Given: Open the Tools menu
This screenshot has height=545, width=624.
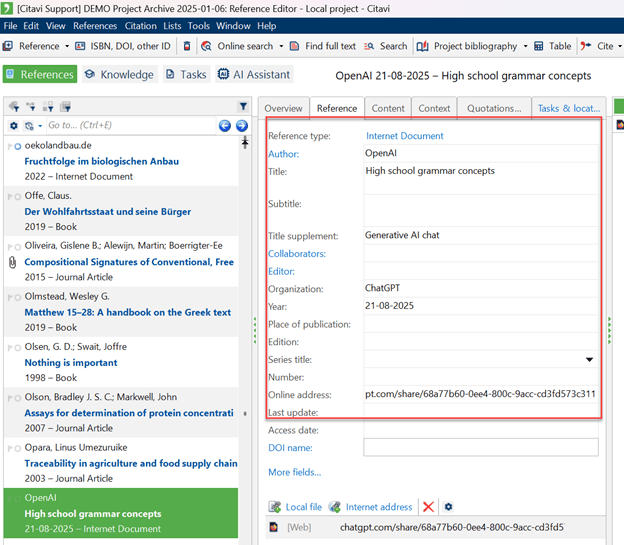Looking at the screenshot, I should (199, 26).
